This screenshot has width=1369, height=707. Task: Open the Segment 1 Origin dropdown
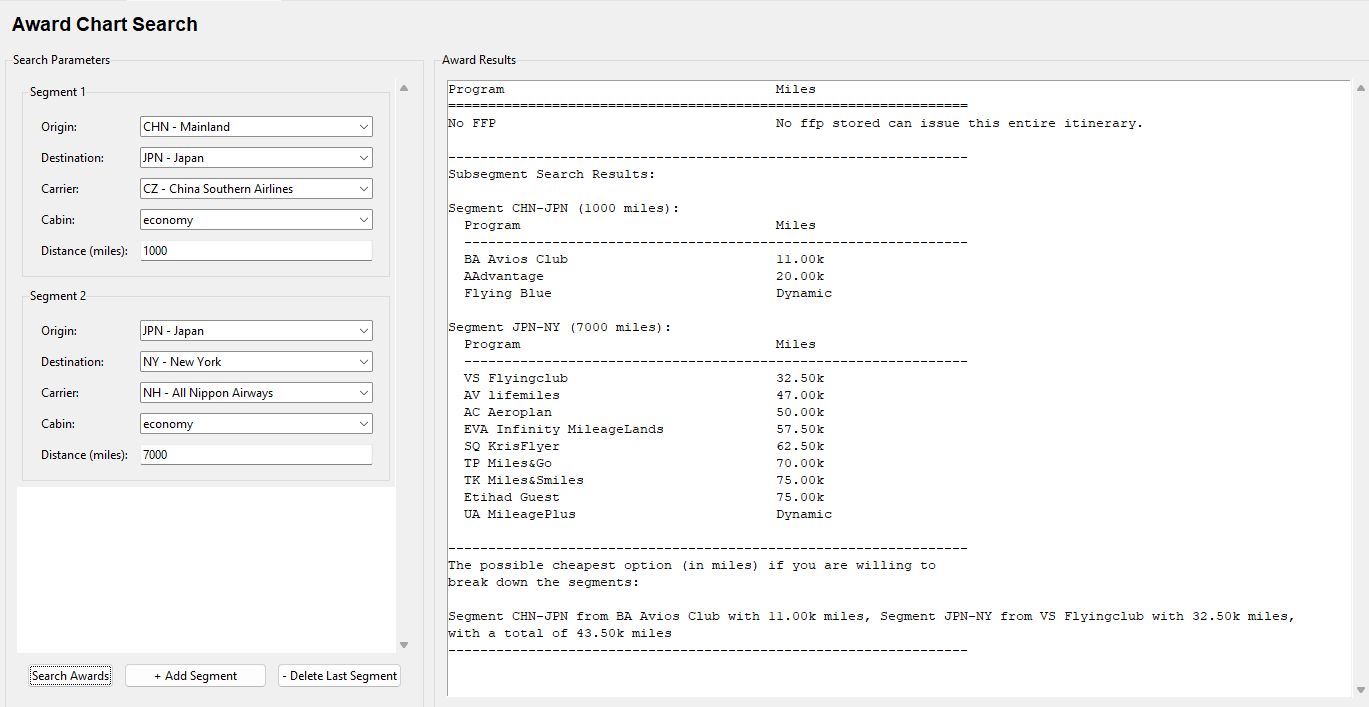point(256,127)
